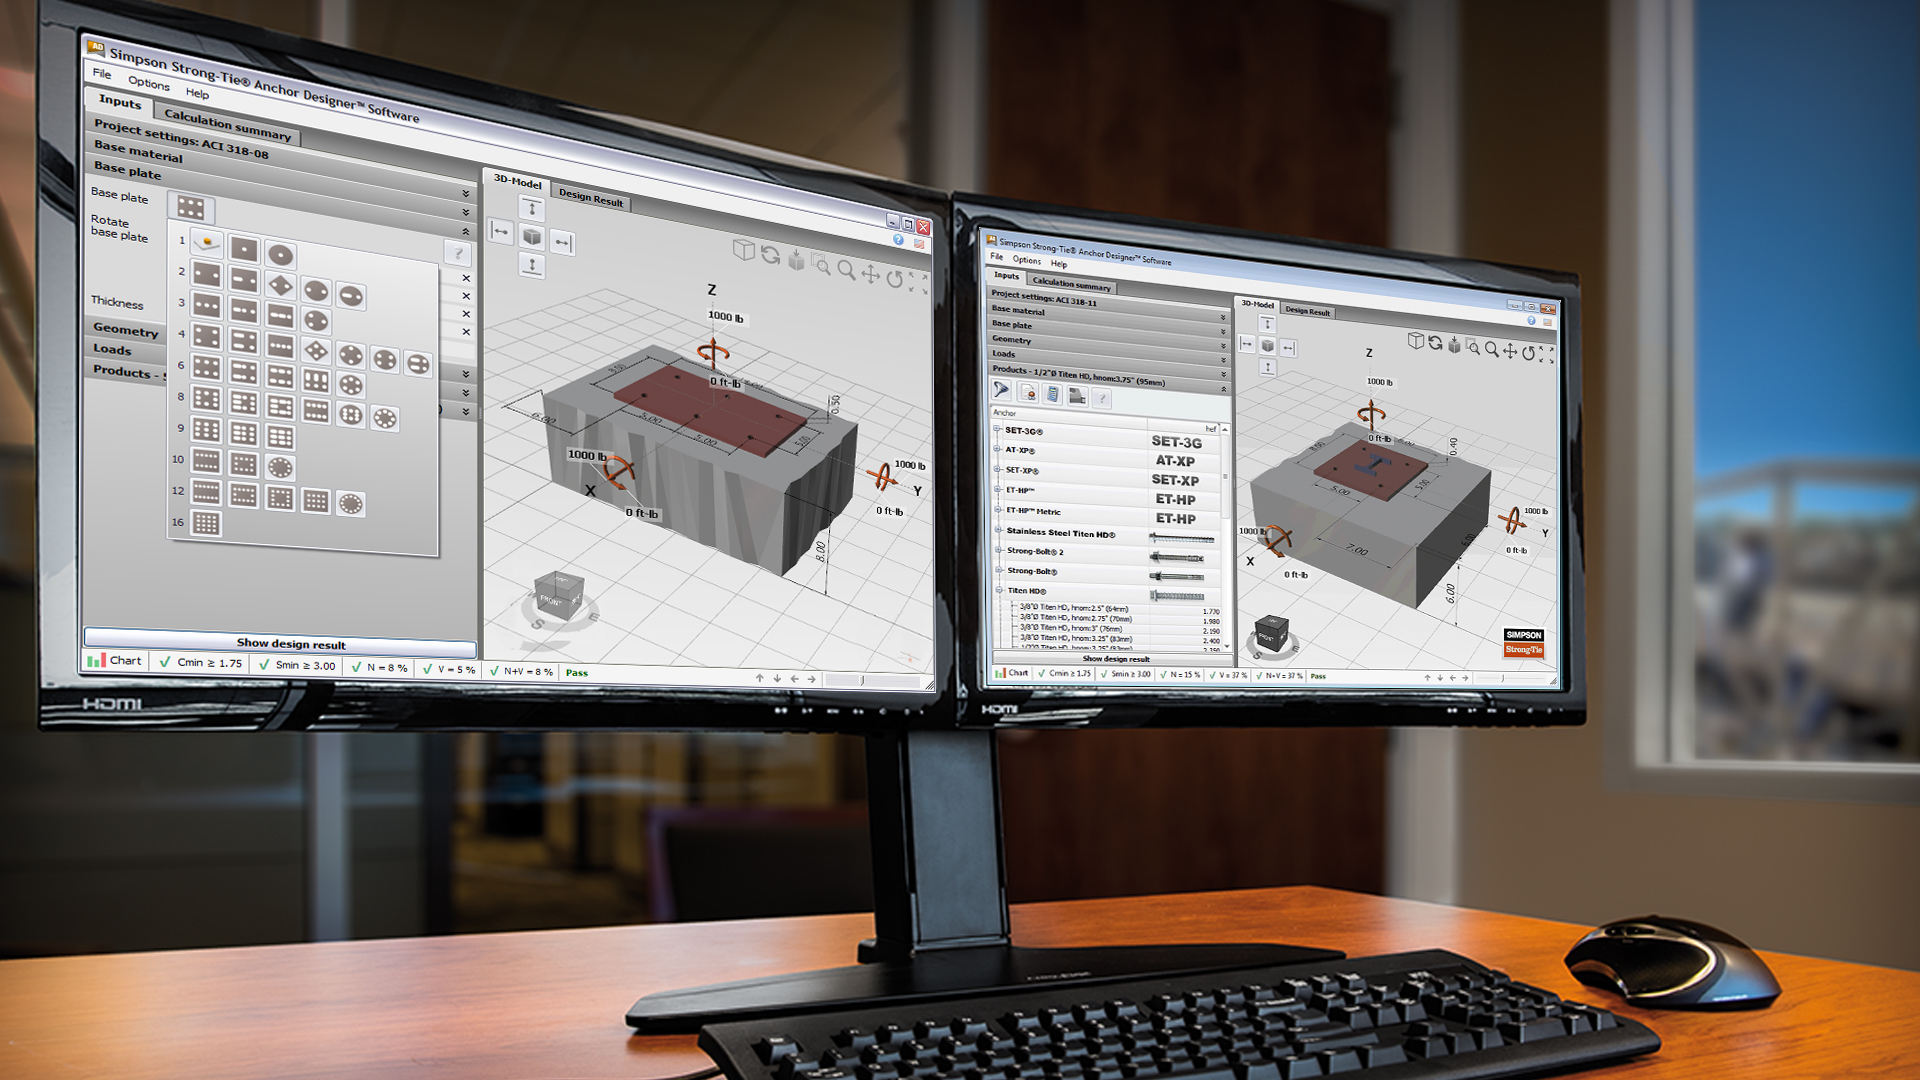This screenshot has width=1920, height=1080.
Task: Click the funnel filter icon in Products toolbar
Action: tap(1001, 391)
